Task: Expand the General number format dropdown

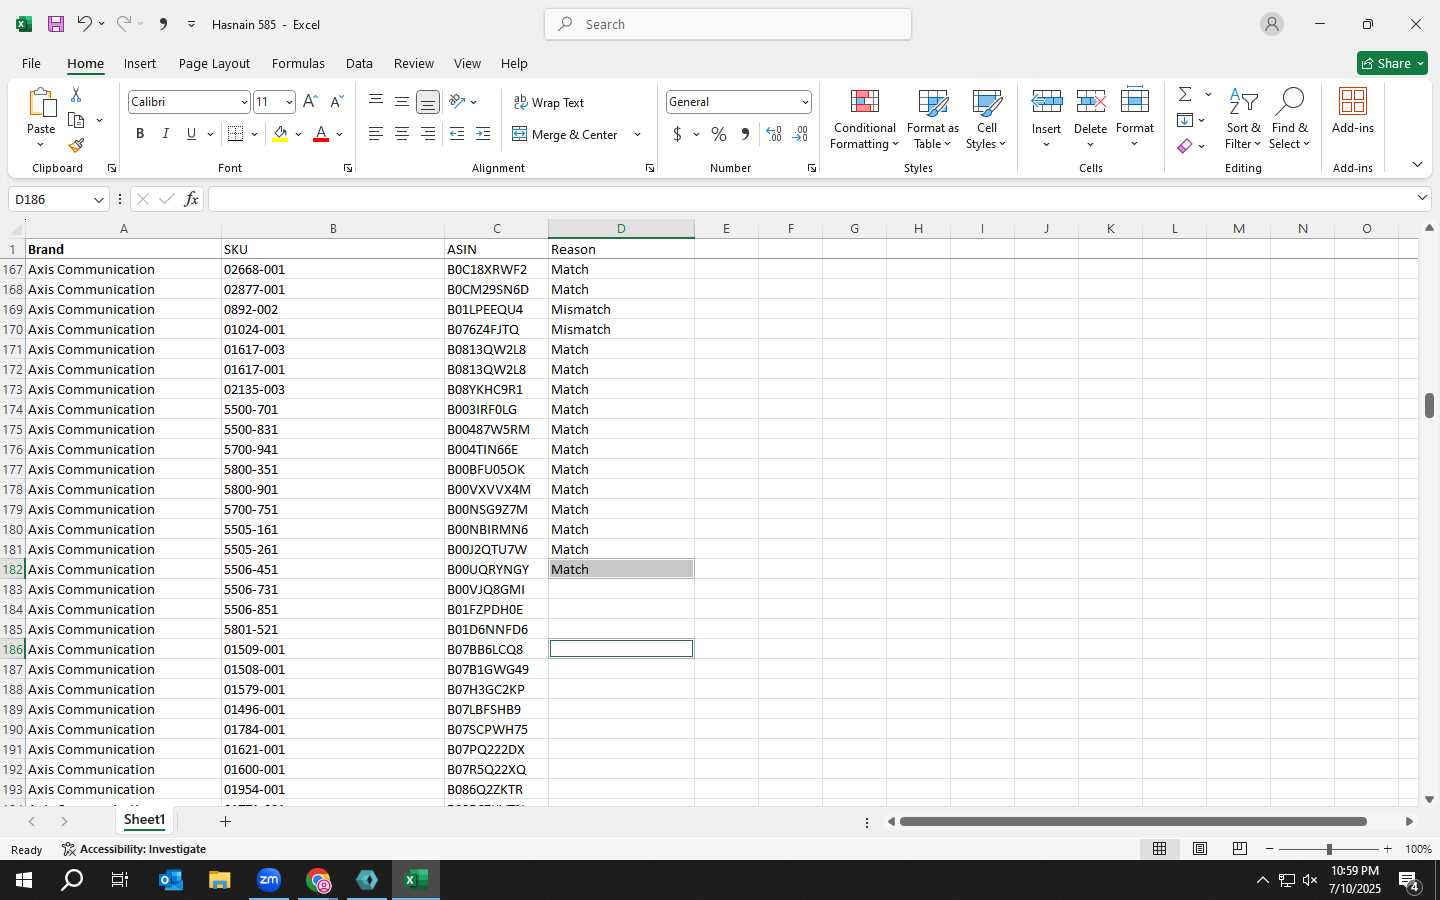Action: click(804, 102)
